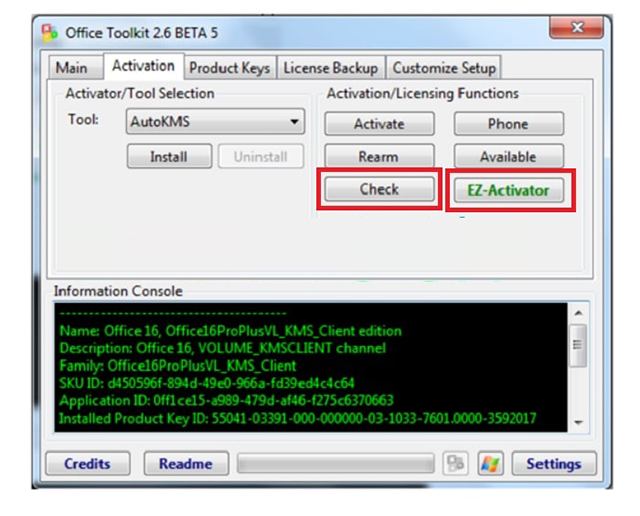Screen dimensions: 640x516
Task: Open the Product Keys tab
Action: pyautogui.click(x=229, y=68)
